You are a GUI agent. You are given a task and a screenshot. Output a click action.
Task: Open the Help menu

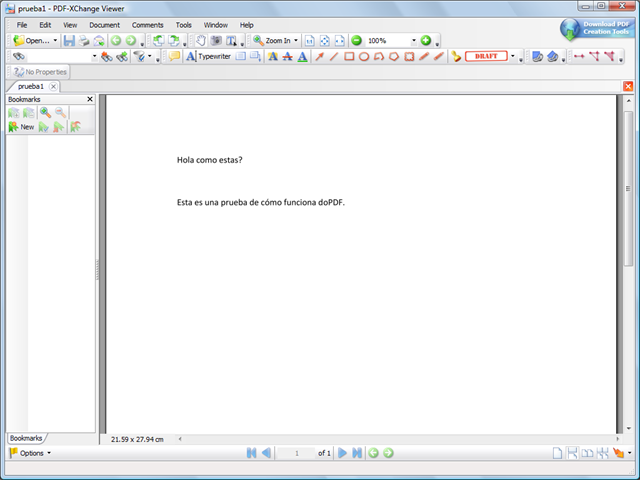click(x=246, y=25)
